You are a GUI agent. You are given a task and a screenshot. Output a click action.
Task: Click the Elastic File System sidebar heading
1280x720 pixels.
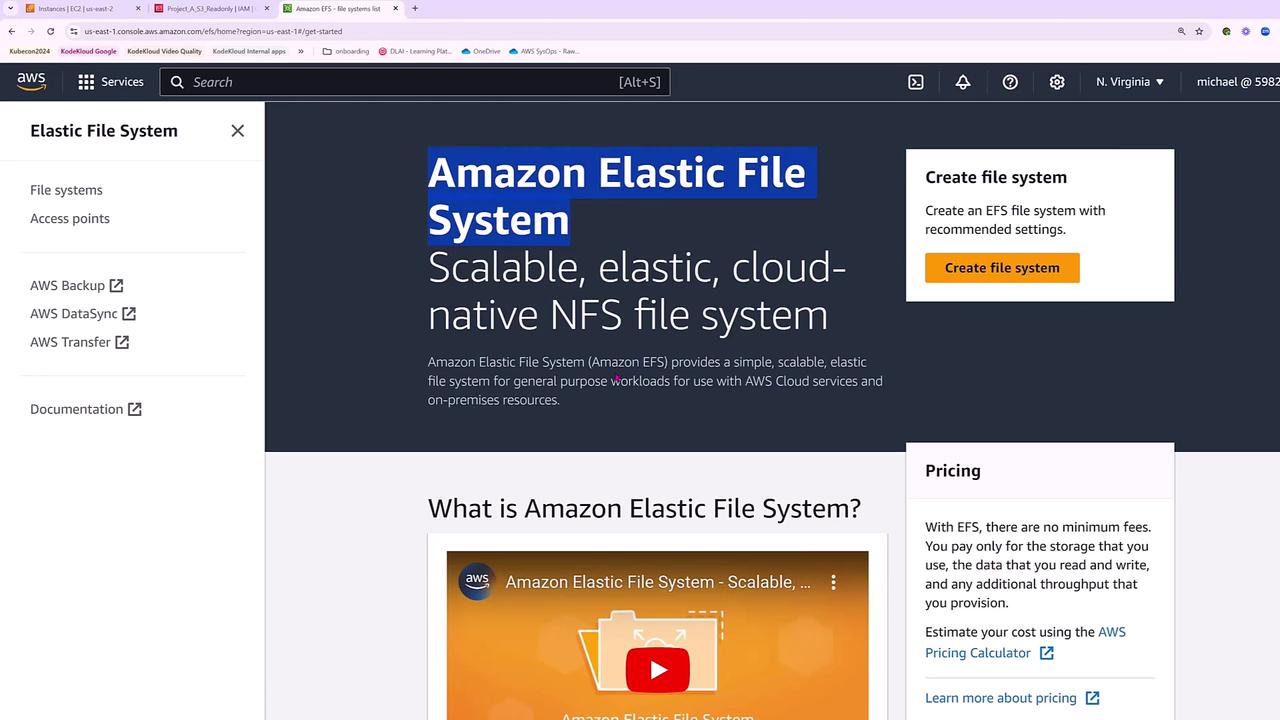pos(104,131)
